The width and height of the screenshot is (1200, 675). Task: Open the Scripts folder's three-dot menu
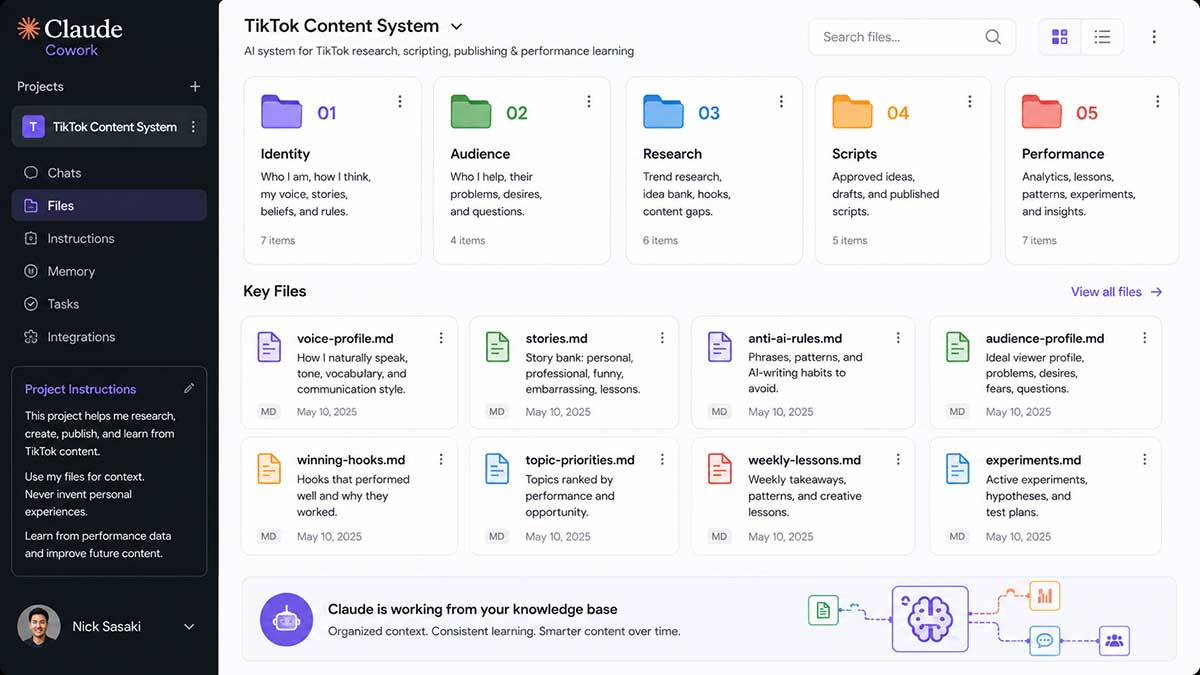coord(969,101)
